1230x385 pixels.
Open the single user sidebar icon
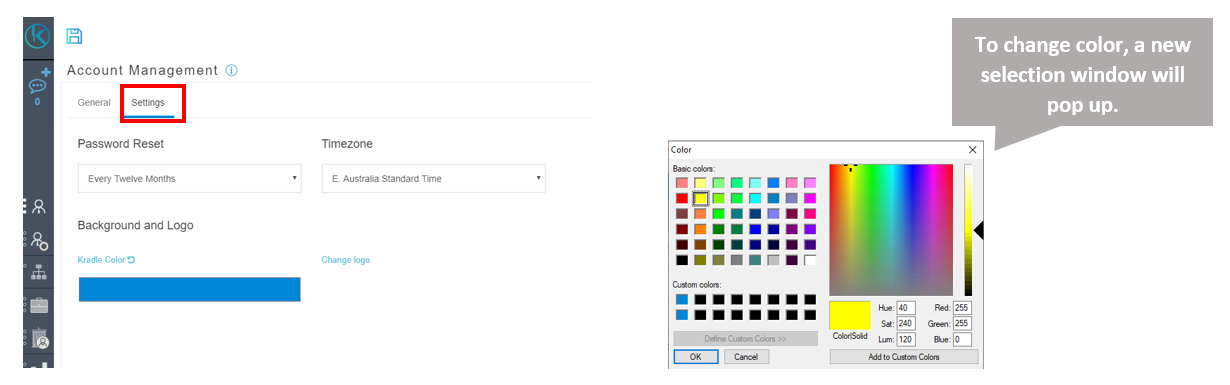tap(38, 207)
